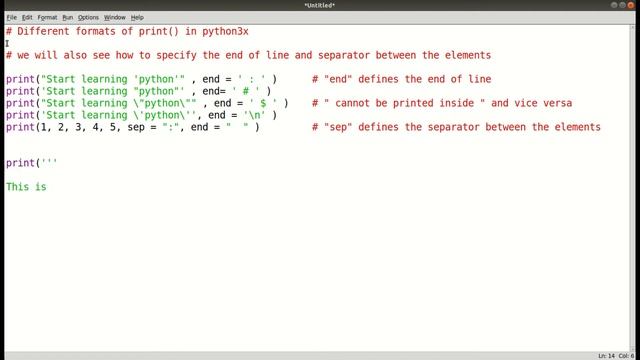640x360 pixels.
Task: Open the Options menu
Action: 88,18
